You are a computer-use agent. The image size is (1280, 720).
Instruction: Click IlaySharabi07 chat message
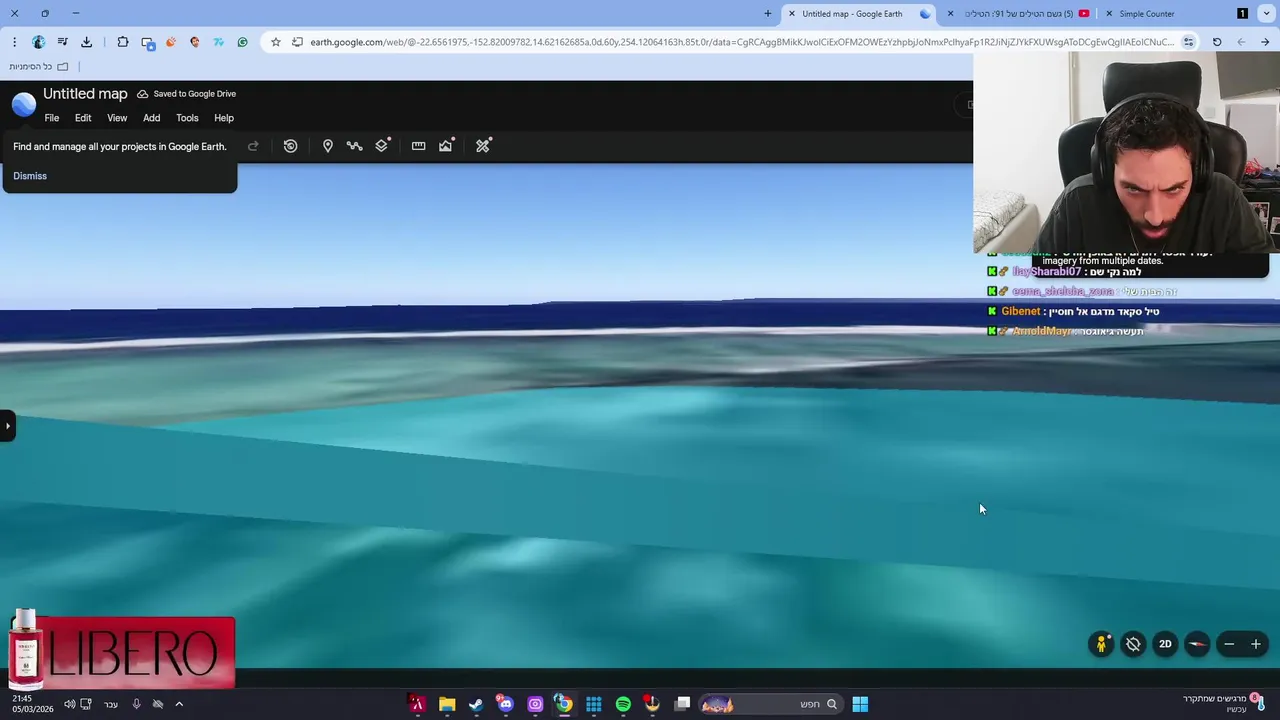(x=1064, y=272)
